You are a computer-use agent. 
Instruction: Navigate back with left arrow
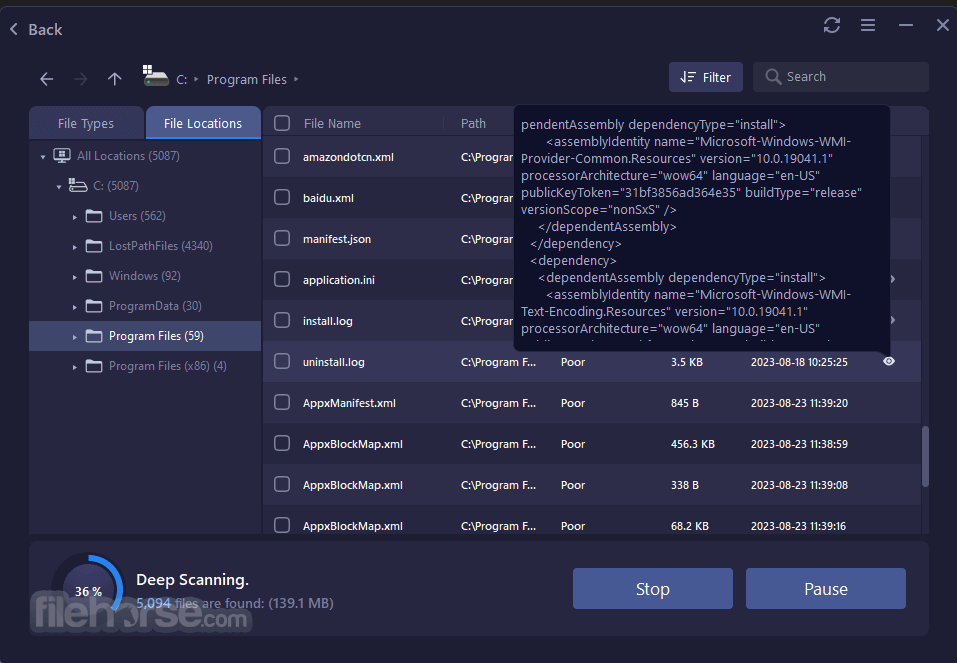click(47, 79)
